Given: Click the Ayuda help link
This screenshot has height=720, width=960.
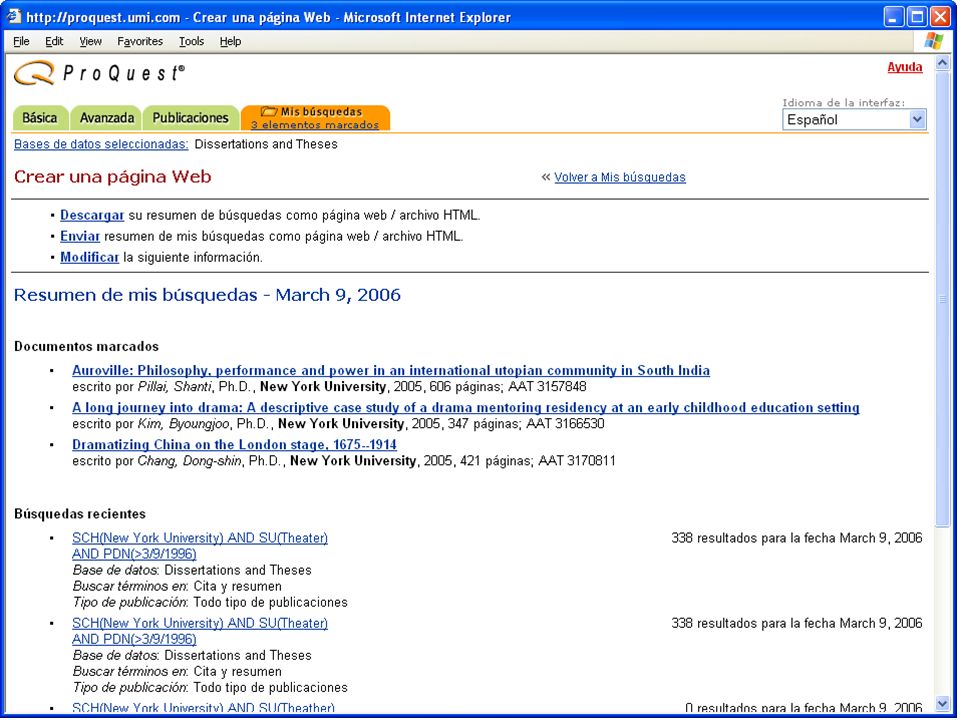Looking at the screenshot, I should (x=905, y=67).
